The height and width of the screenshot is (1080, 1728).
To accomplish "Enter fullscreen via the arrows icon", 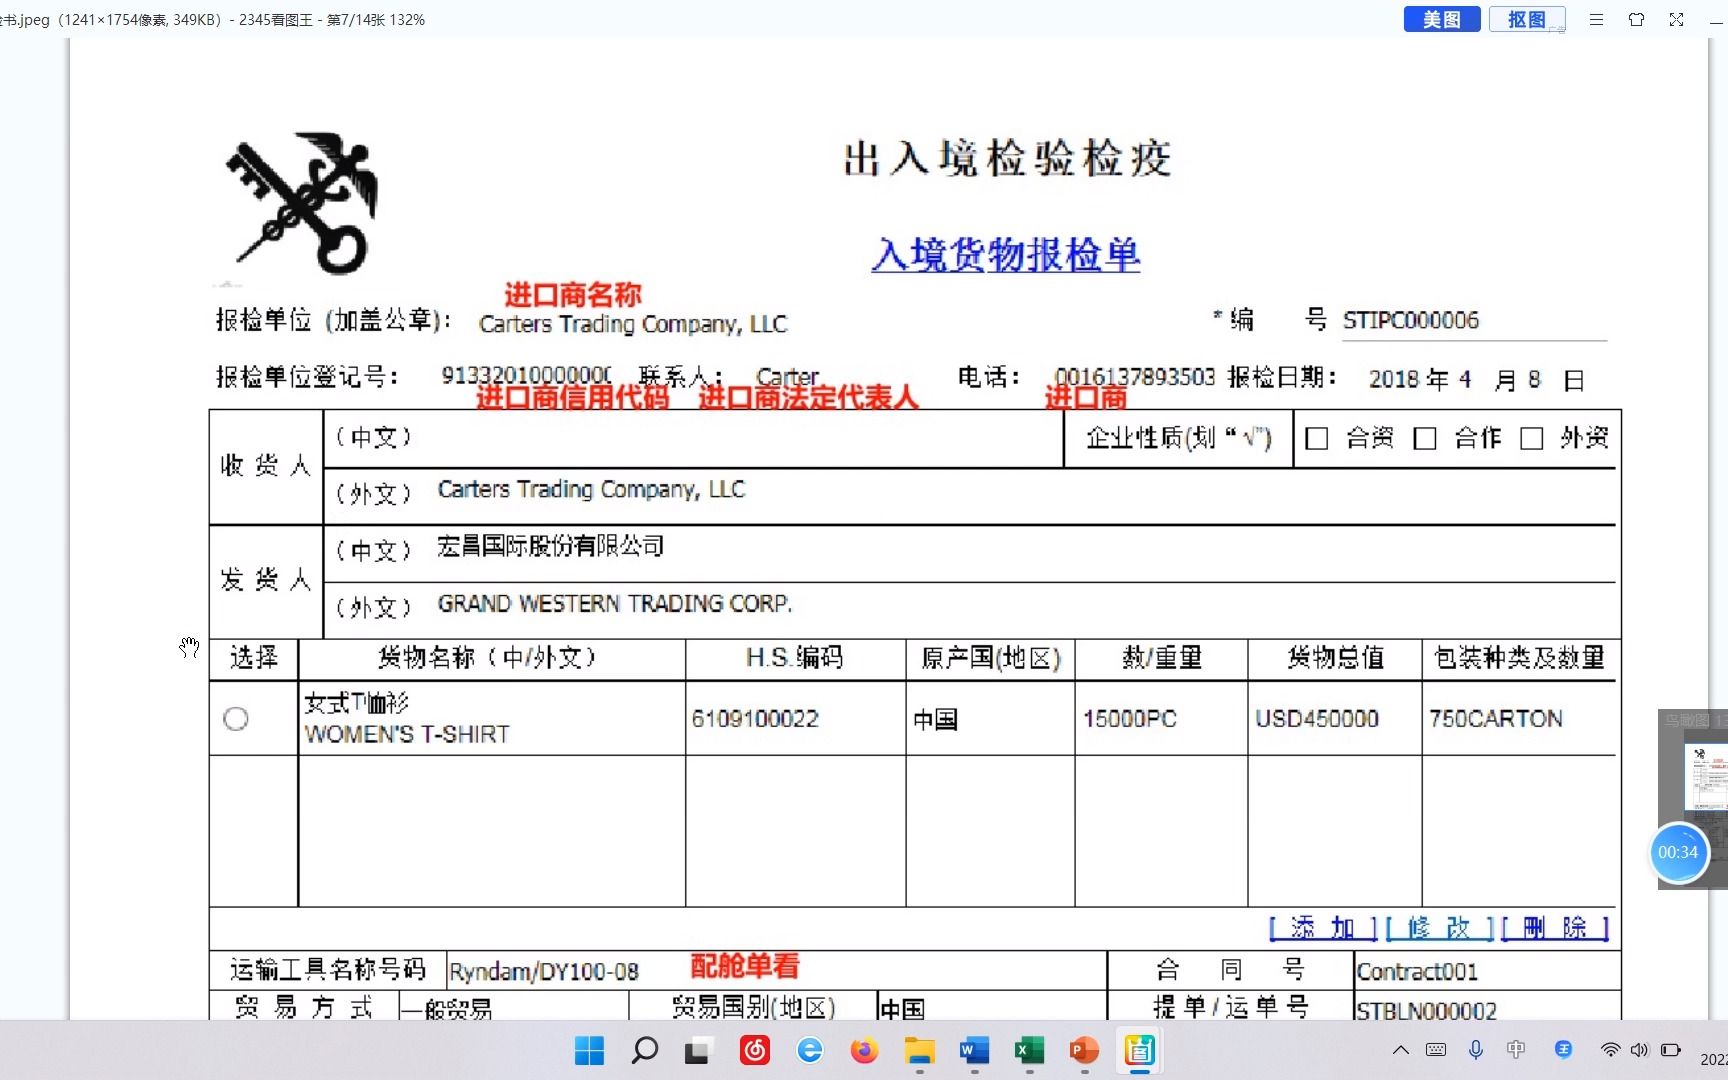I will pos(1676,20).
